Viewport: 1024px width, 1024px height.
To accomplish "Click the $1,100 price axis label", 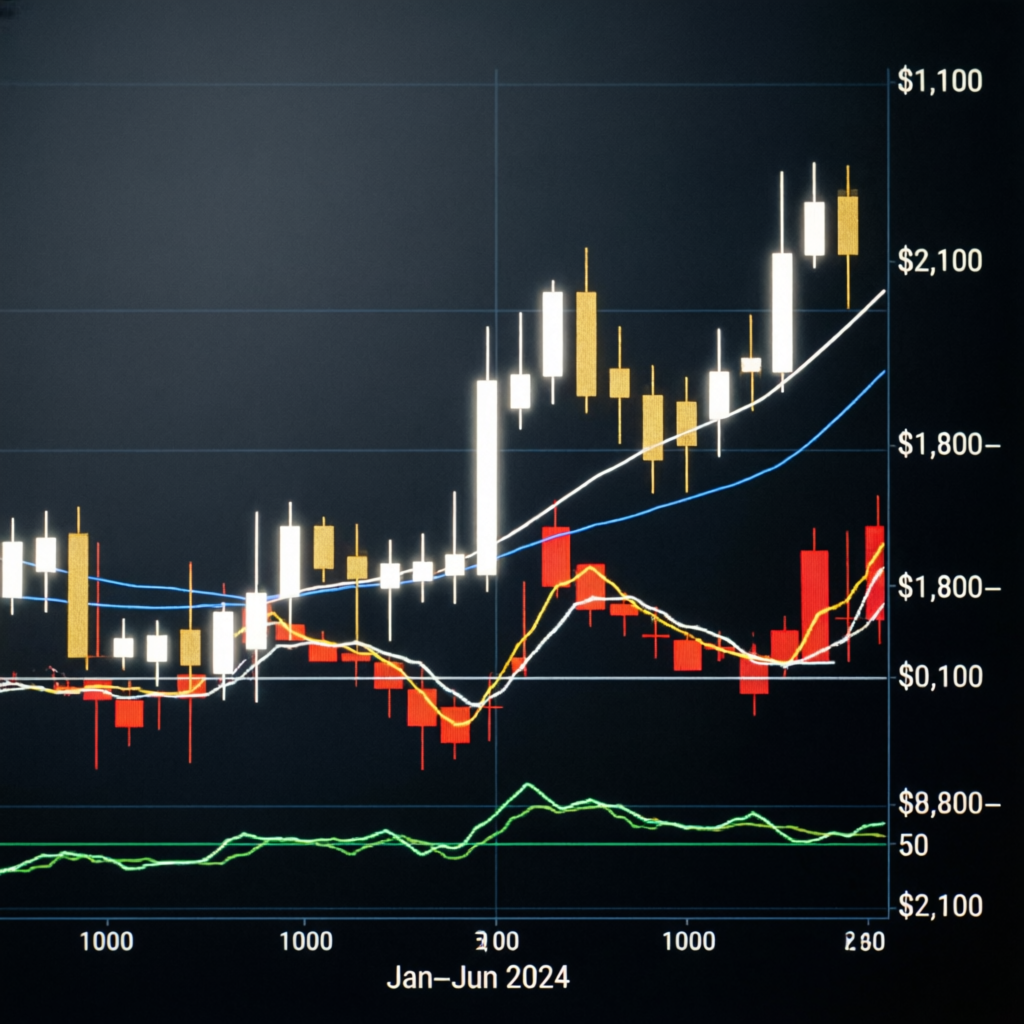I will click(x=940, y=81).
